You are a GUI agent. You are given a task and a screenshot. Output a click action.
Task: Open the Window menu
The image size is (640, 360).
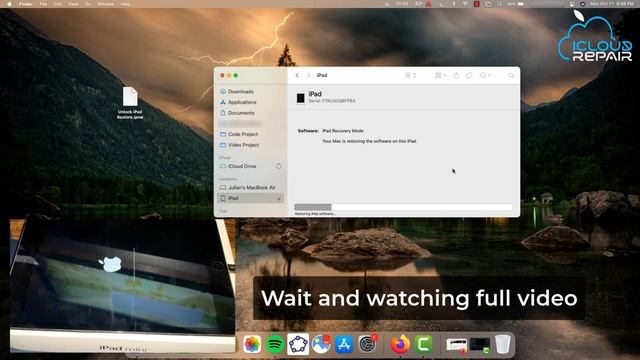(x=106, y=4)
